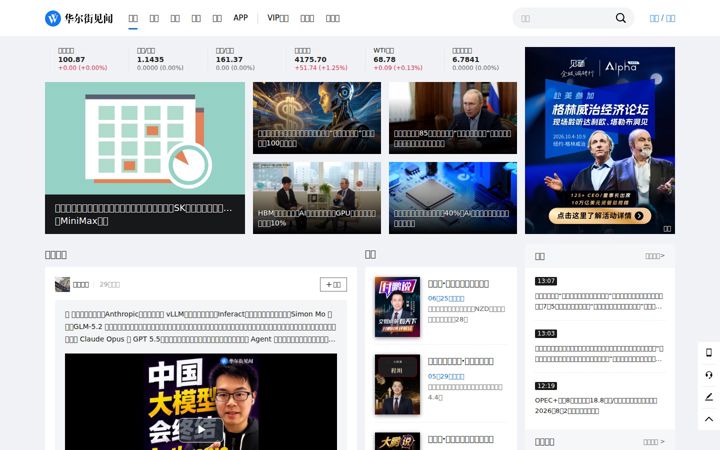Open the ticker quote showing 6.7841
Viewport: 720px width, 450px height.
(475, 59)
